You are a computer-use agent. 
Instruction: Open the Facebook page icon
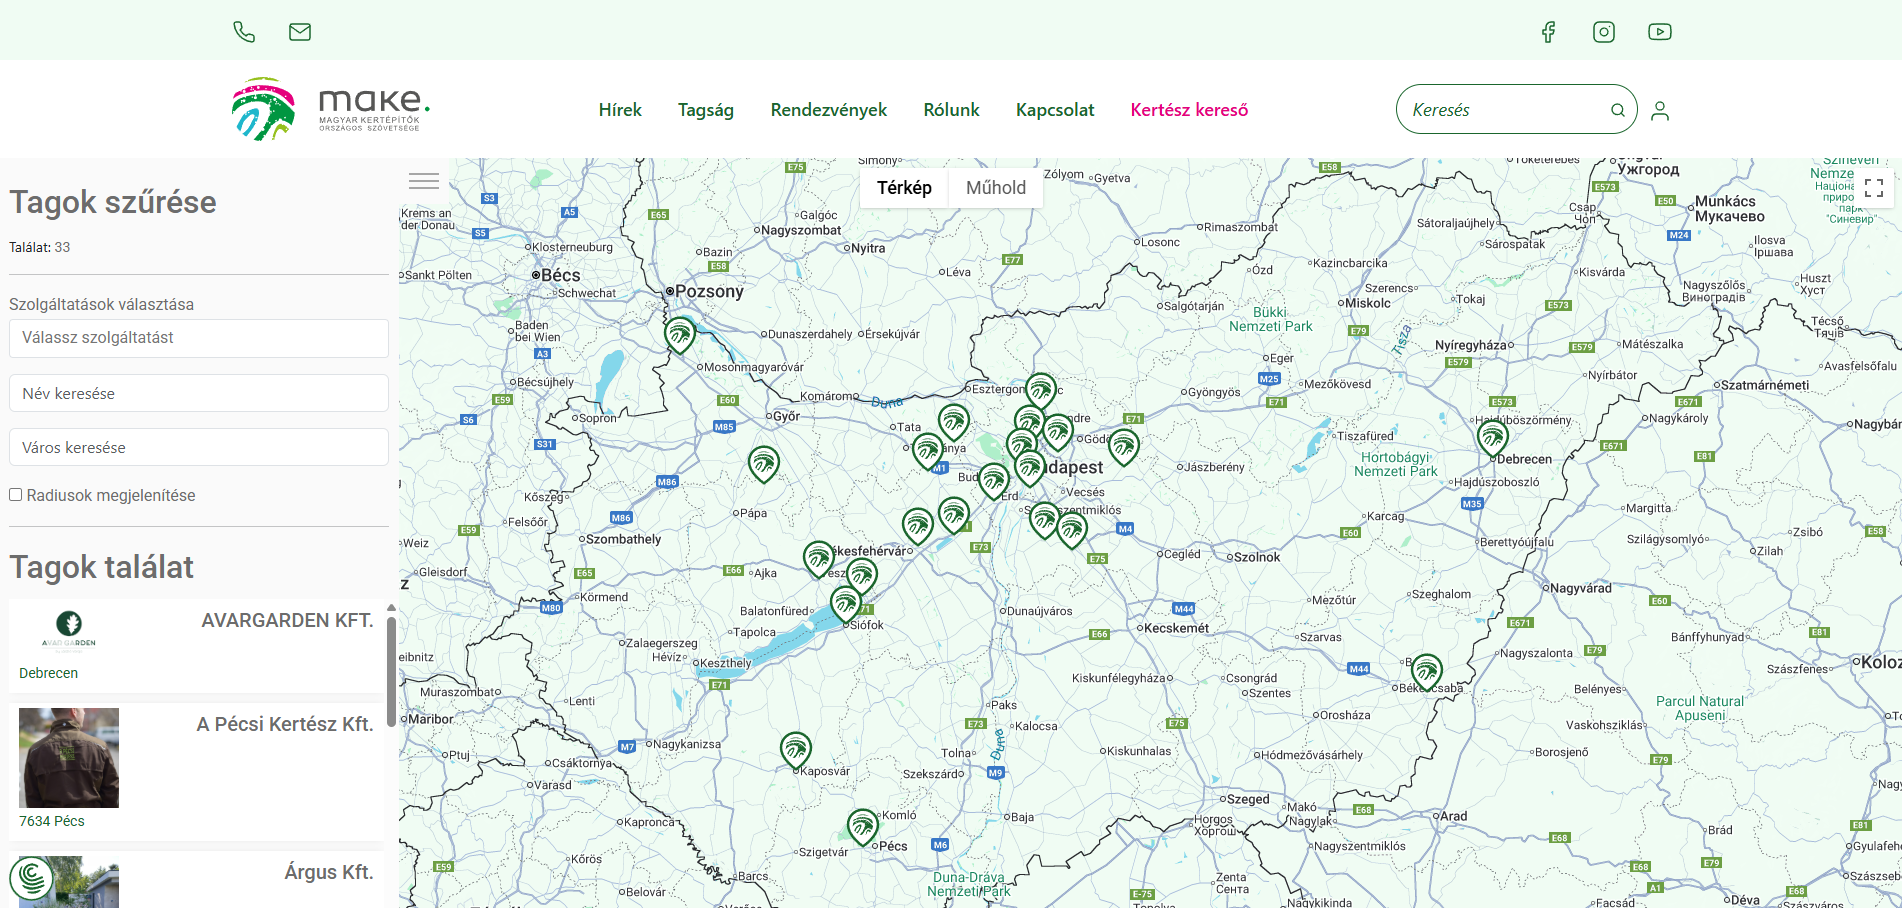coord(1548,32)
